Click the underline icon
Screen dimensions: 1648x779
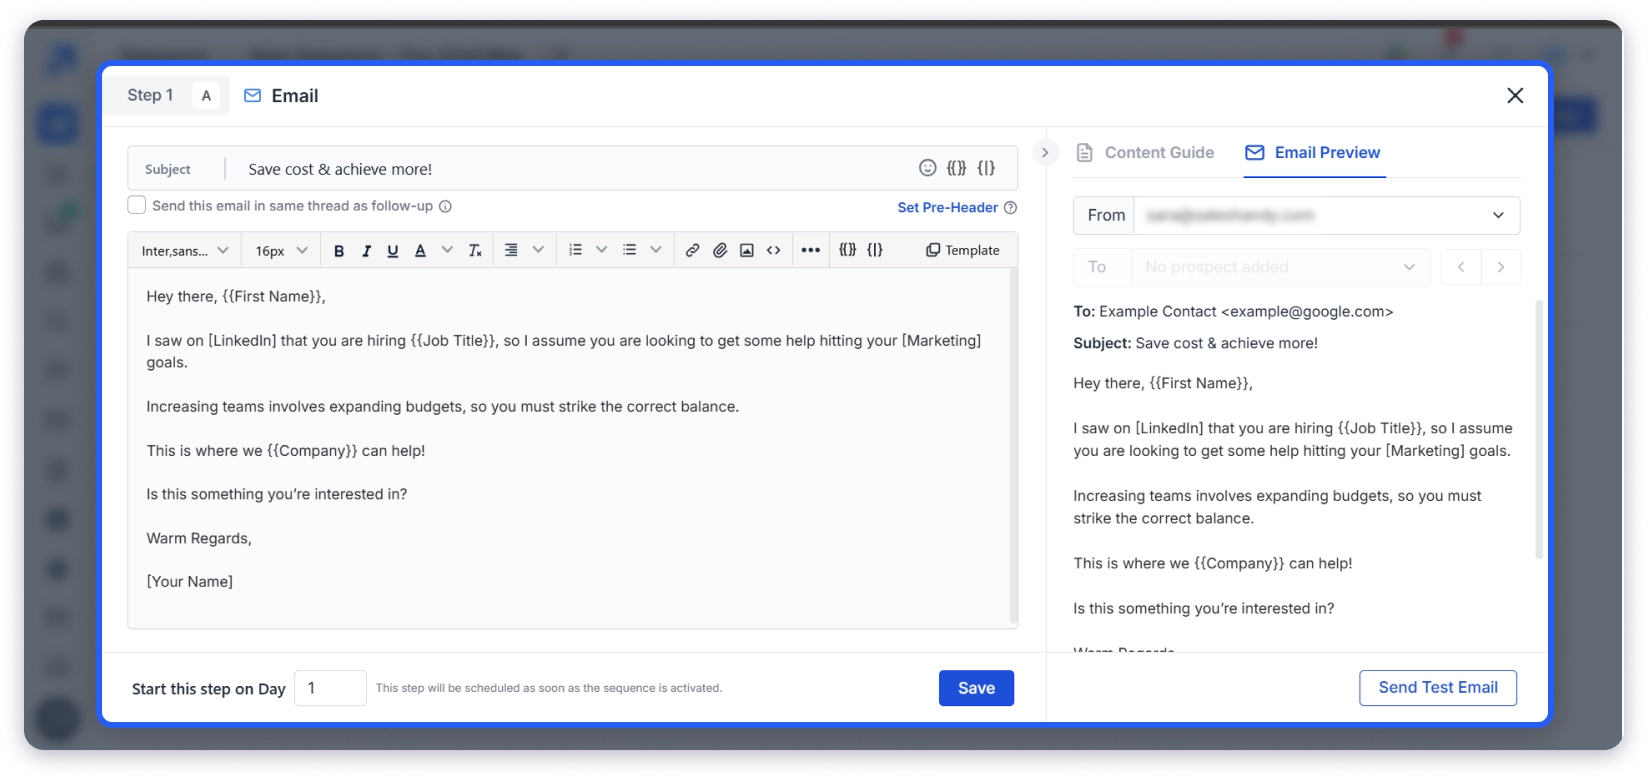(393, 251)
